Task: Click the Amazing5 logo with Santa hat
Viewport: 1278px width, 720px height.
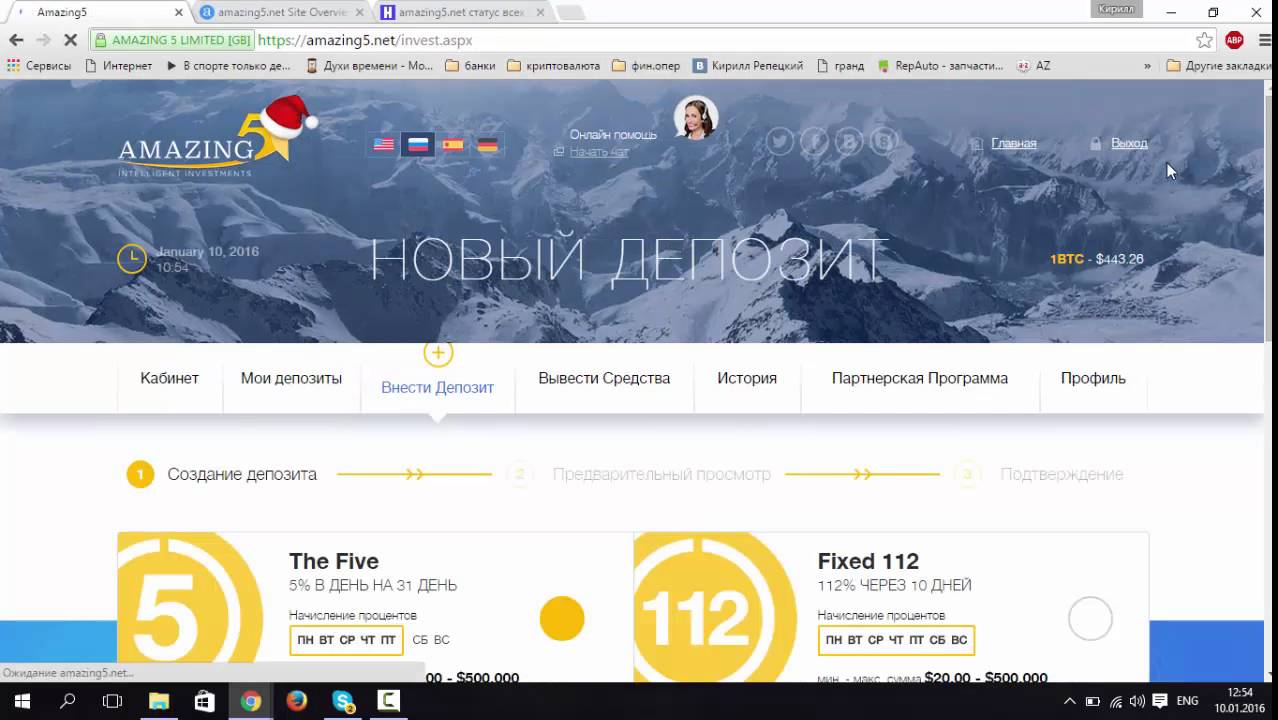Action: 218,136
